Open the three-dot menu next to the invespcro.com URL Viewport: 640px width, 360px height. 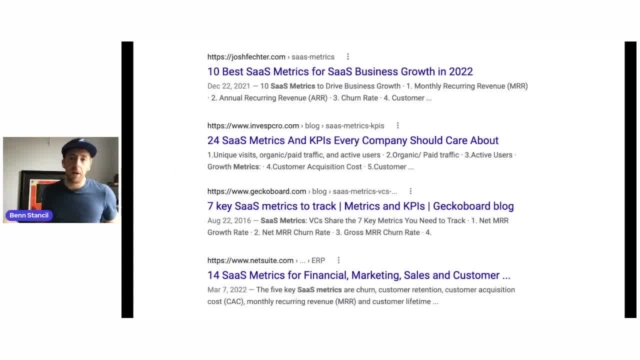(x=398, y=126)
